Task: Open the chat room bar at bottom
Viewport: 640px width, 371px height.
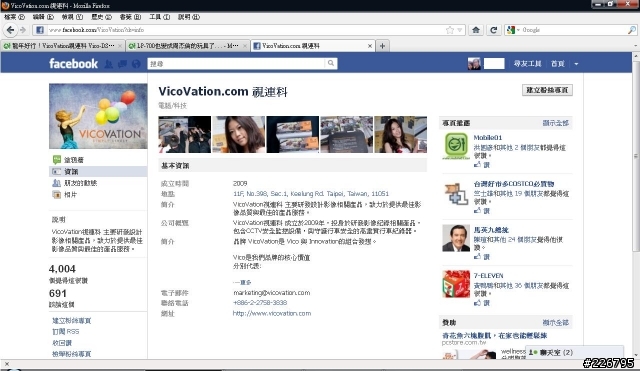Action: [x=575, y=352]
